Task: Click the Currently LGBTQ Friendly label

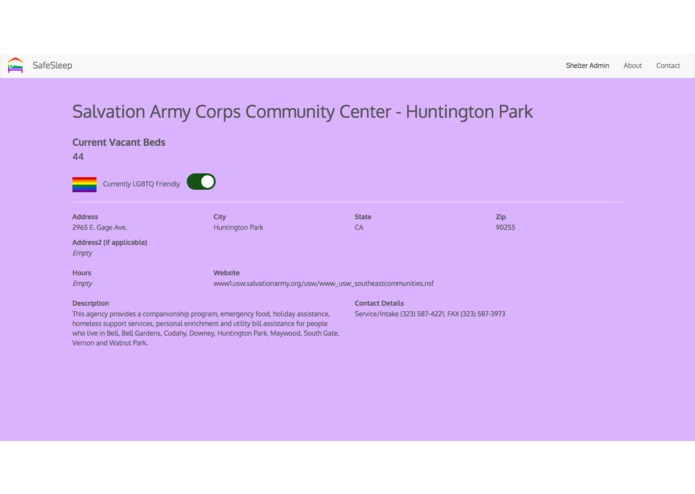Action: (141, 184)
